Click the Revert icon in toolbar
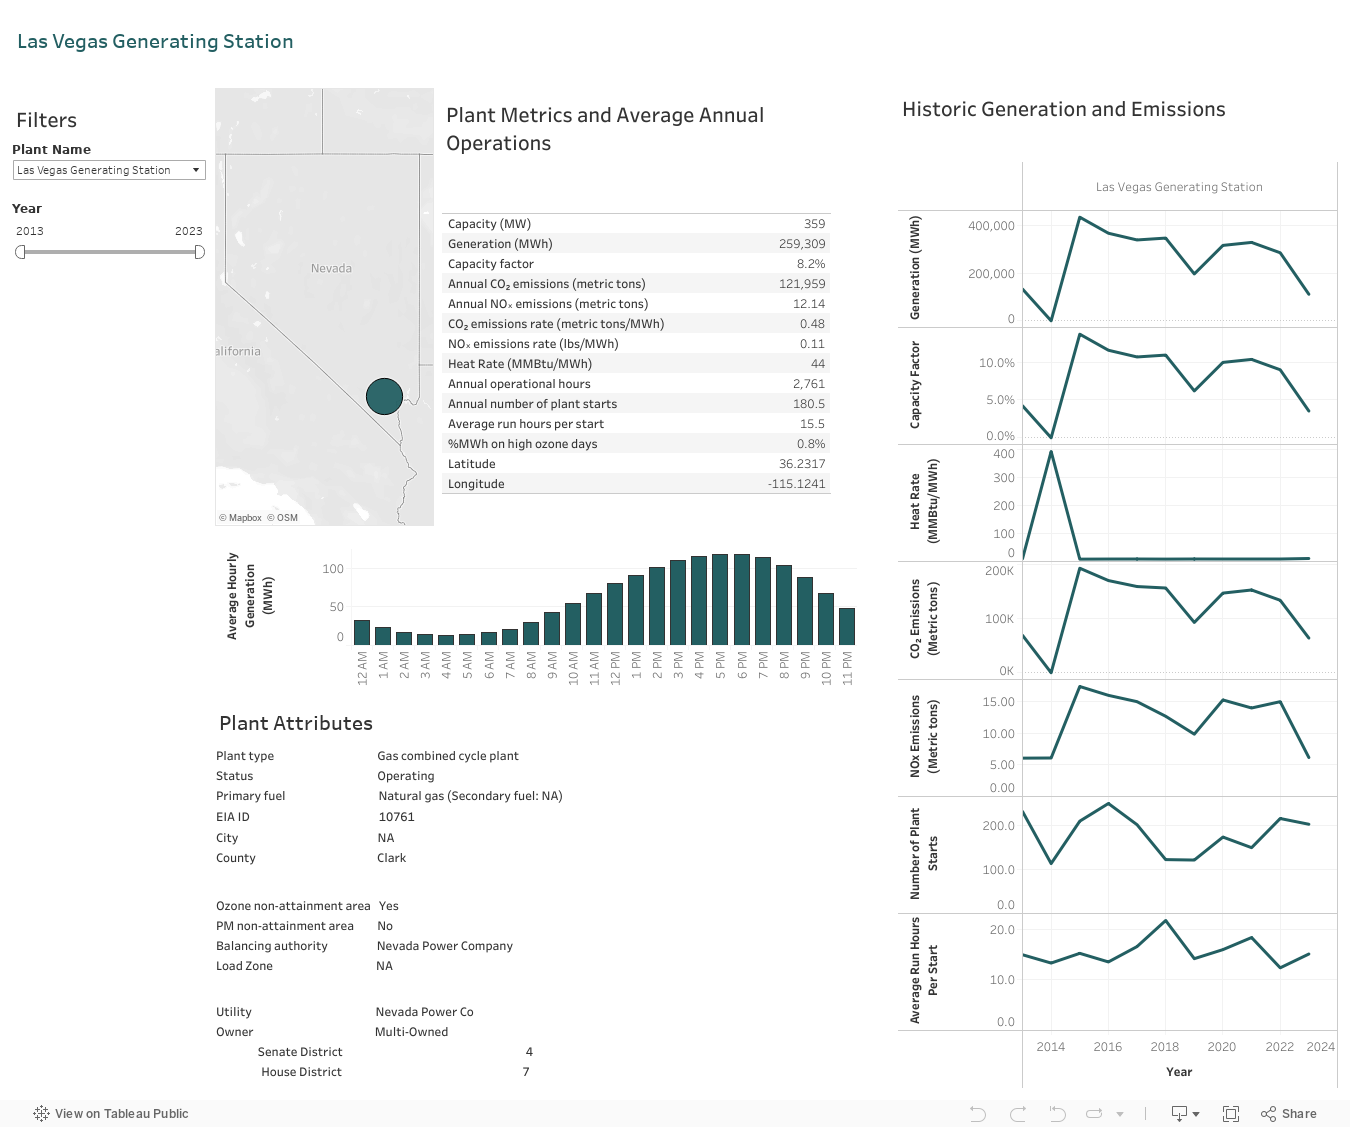This screenshot has width=1350, height=1127. (1057, 1113)
